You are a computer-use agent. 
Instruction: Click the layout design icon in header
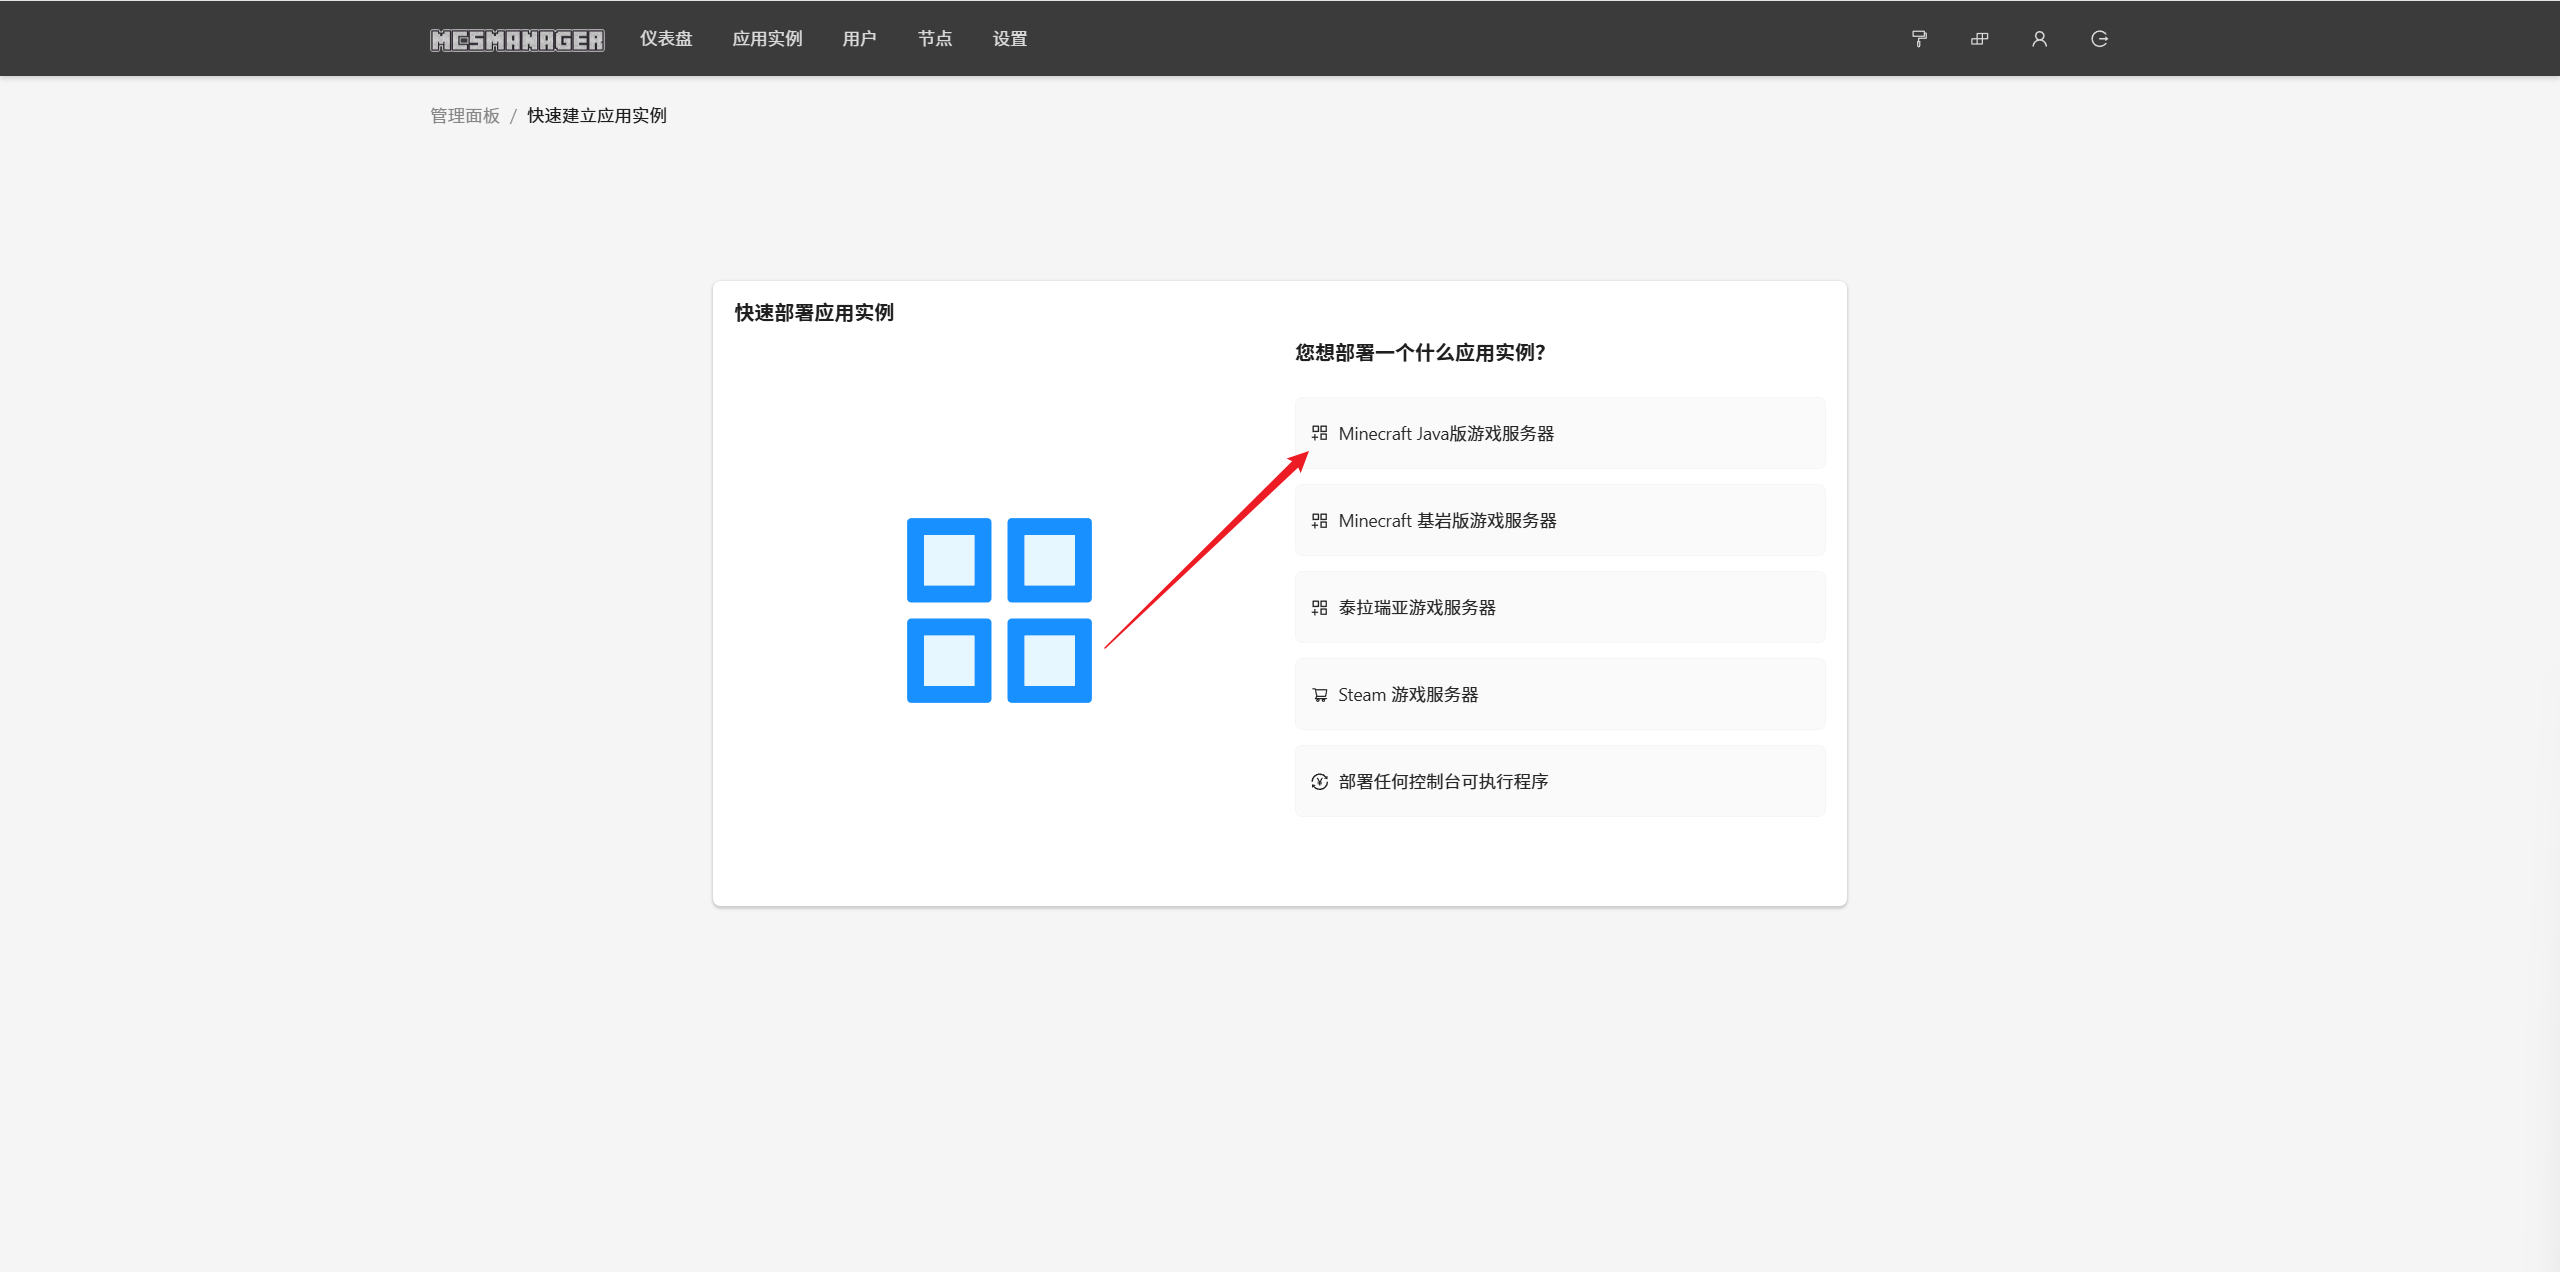1979,39
